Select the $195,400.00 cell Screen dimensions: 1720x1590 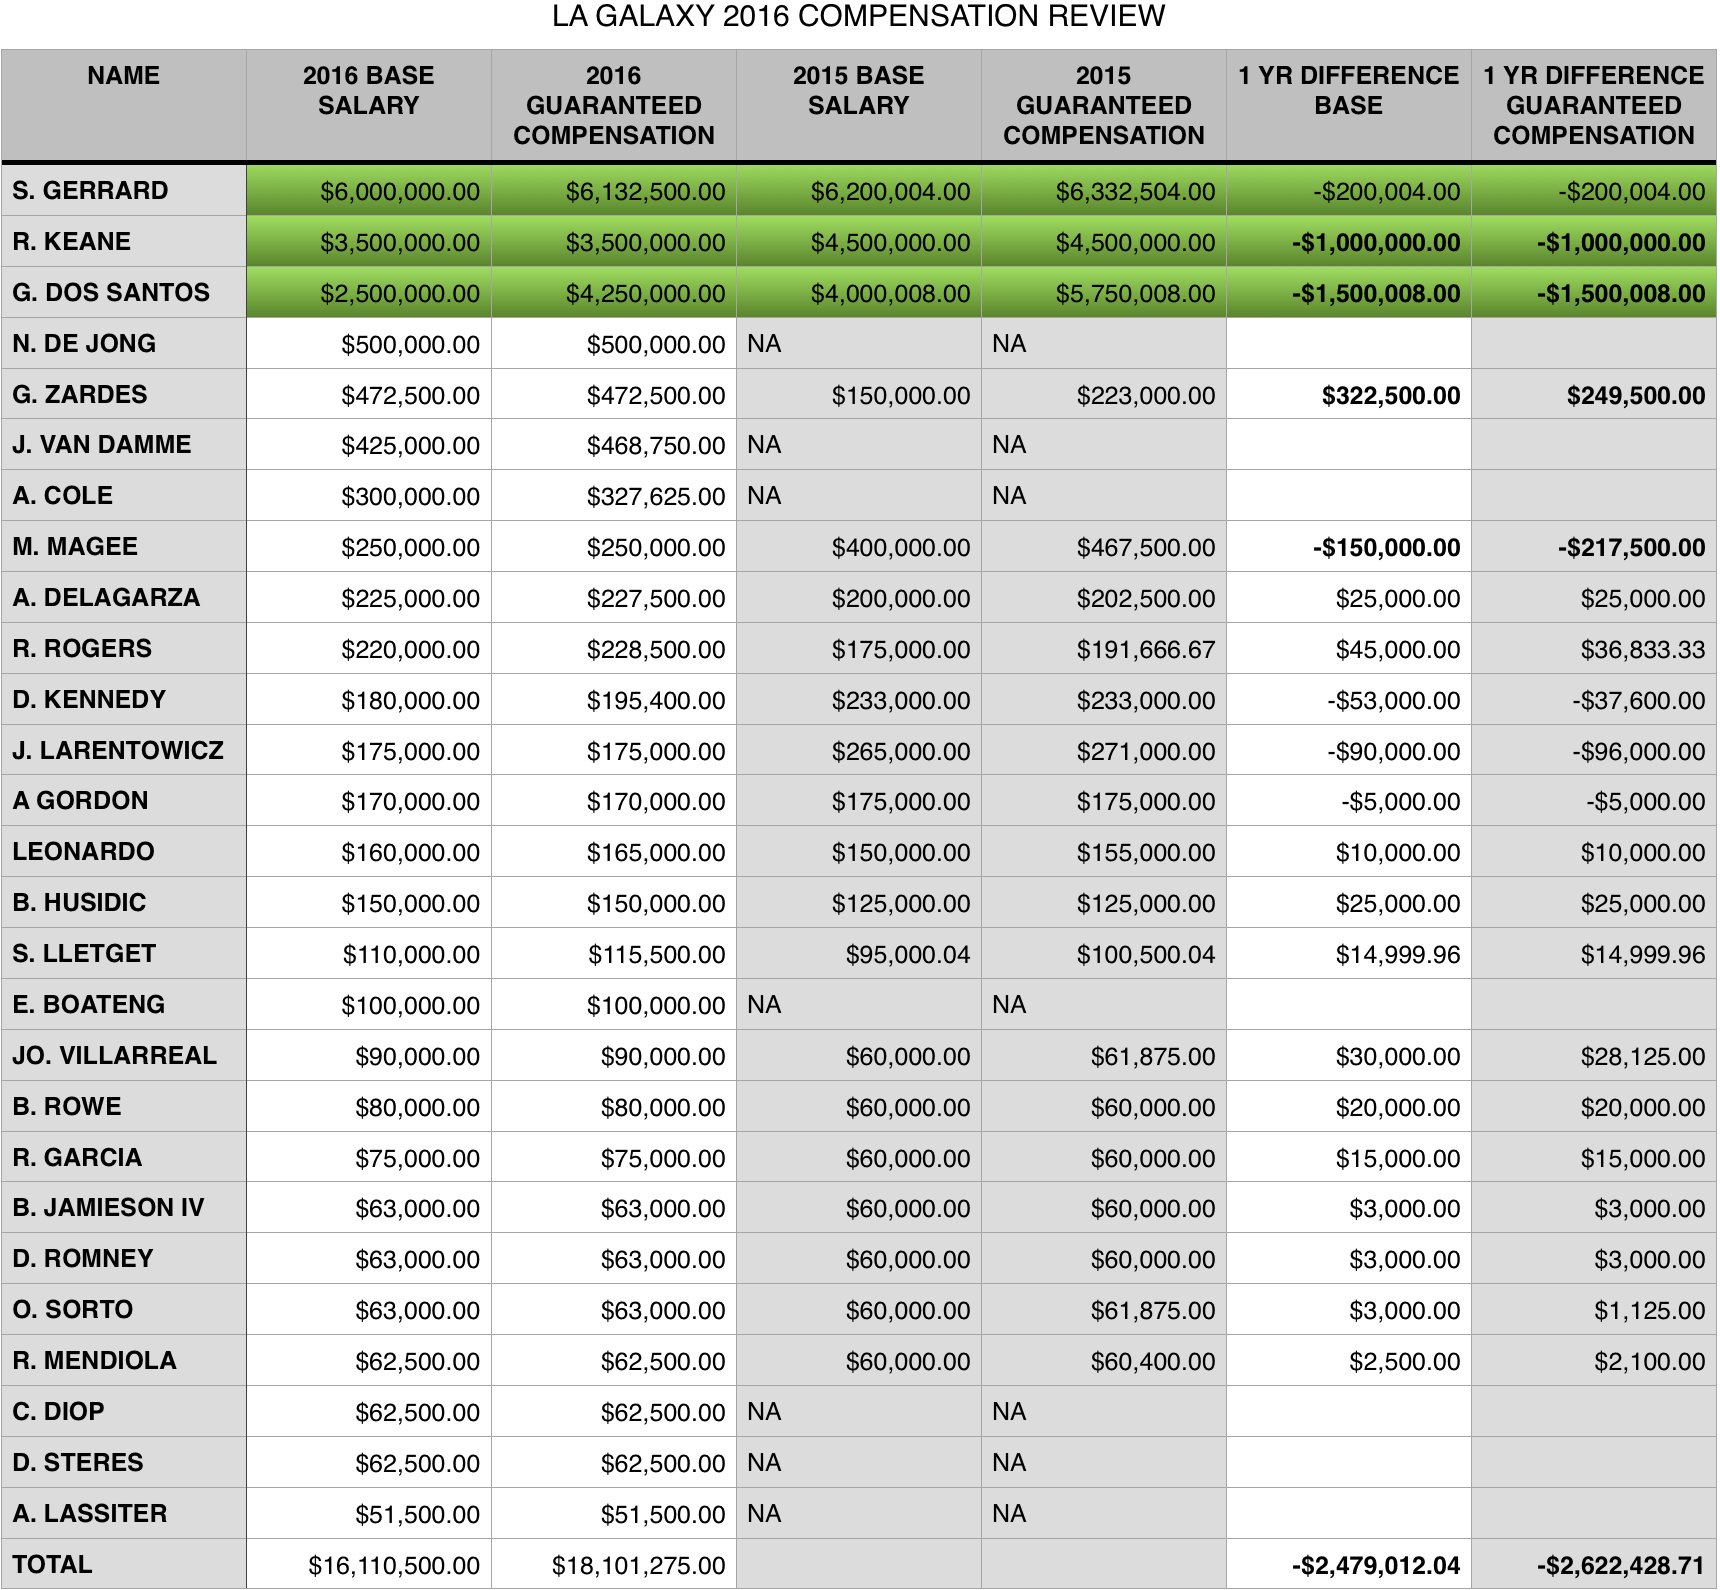[614, 699]
